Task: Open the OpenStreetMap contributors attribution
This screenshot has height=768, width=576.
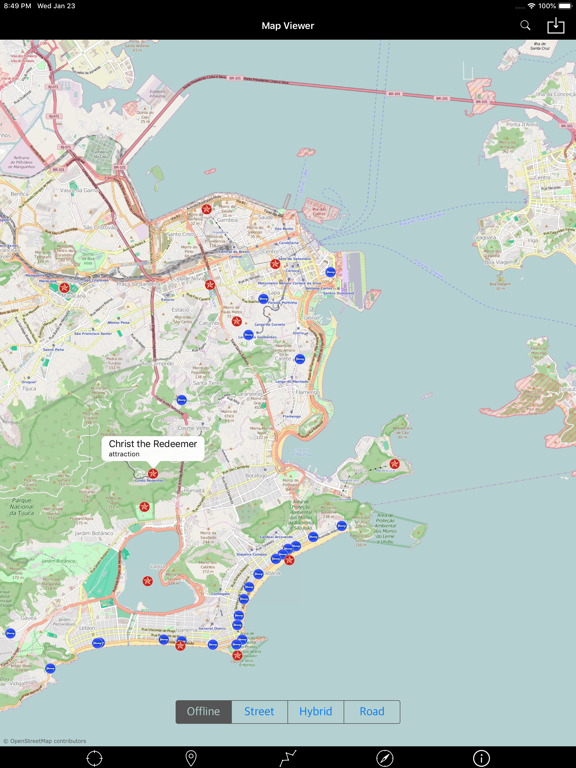Action: click(x=45, y=741)
